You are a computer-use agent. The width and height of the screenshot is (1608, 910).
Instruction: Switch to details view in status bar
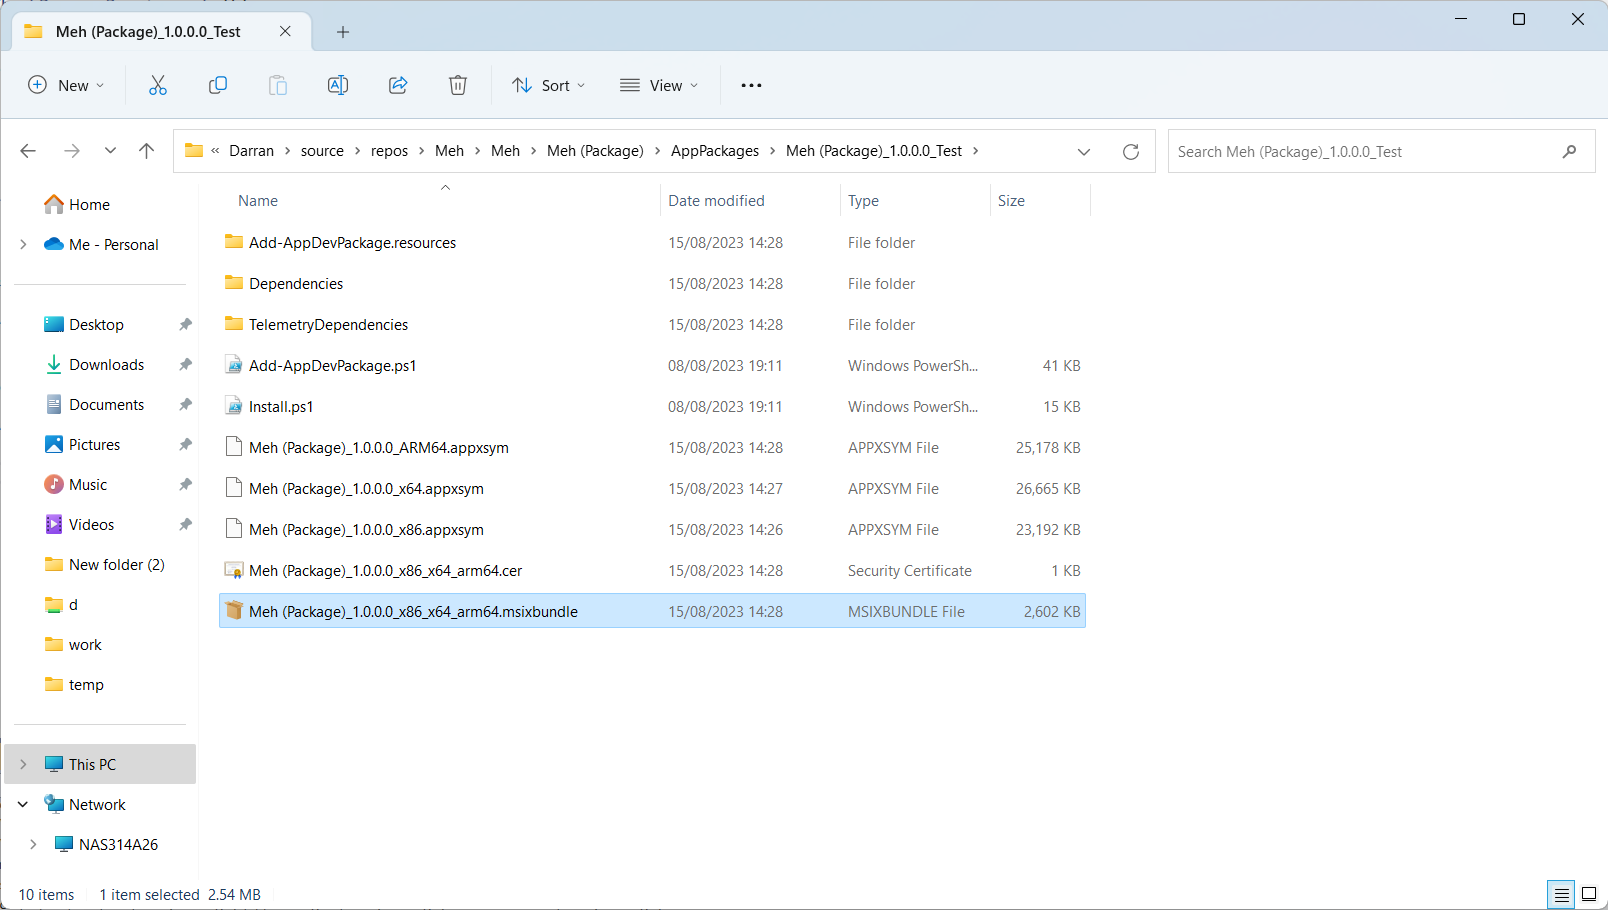1560,894
